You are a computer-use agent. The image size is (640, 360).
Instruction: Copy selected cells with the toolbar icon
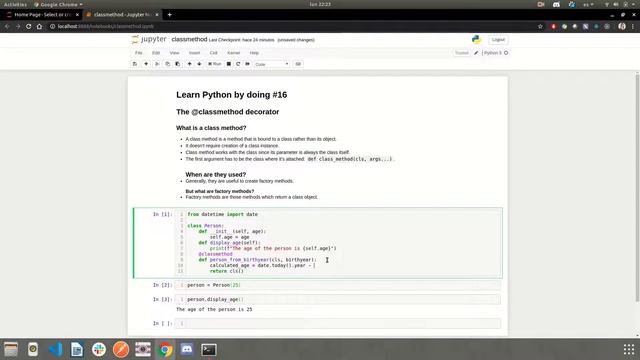click(167, 64)
